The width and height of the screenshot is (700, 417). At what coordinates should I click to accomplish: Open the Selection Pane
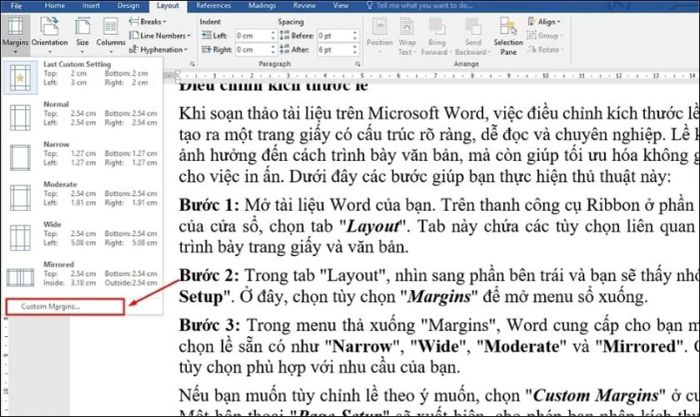[x=508, y=36]
